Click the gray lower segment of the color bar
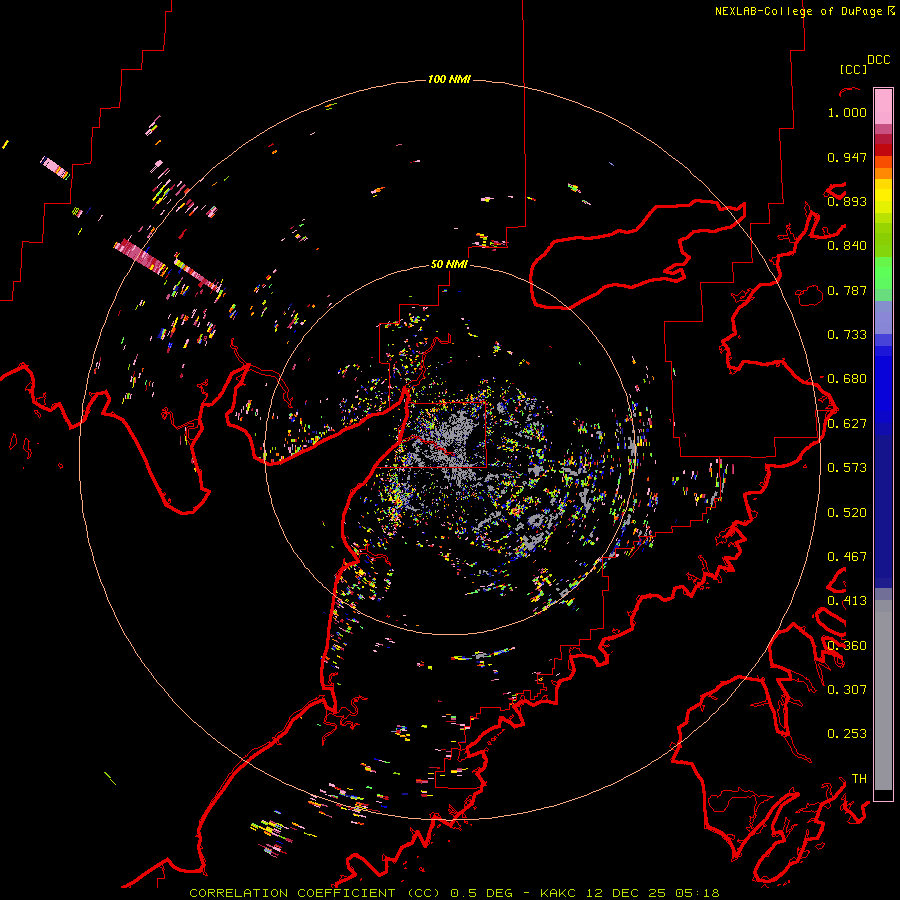900x900 pixels. 883,695
